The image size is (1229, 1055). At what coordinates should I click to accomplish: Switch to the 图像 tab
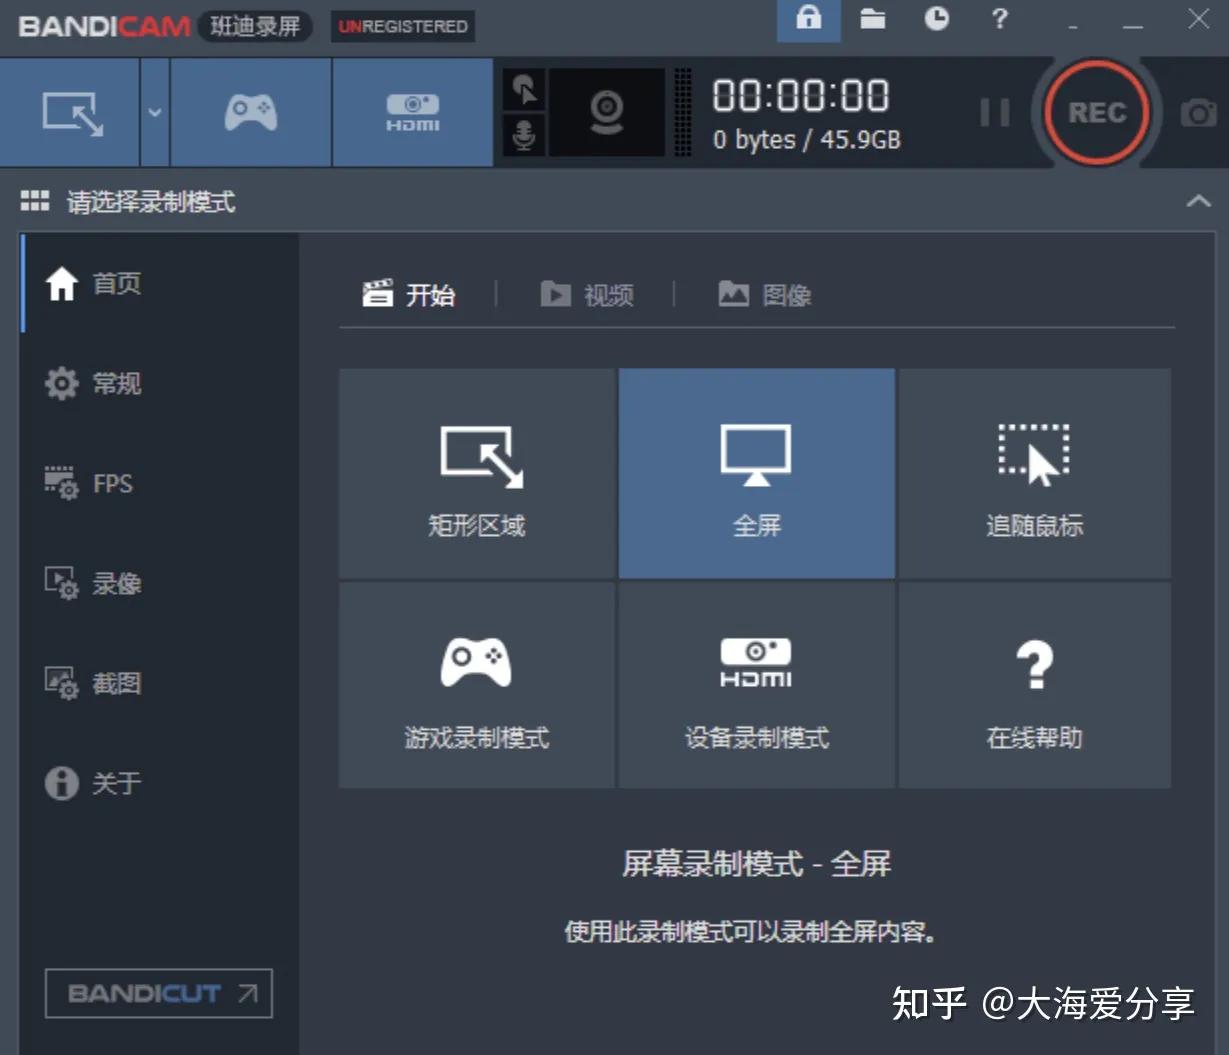point(764,294)
